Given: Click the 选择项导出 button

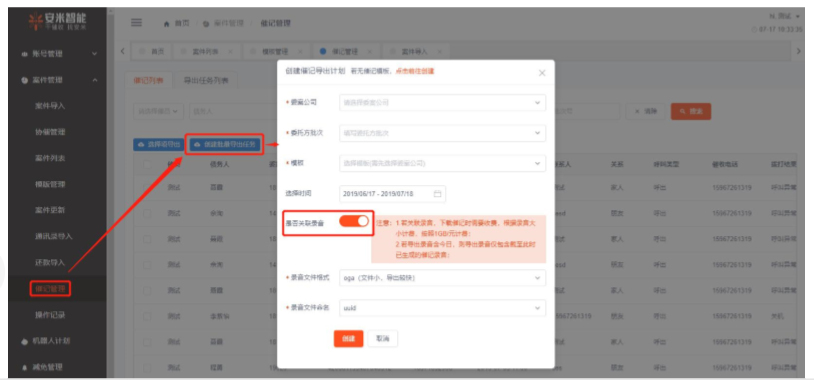Looking at the screenshot, I should (159, 145).
